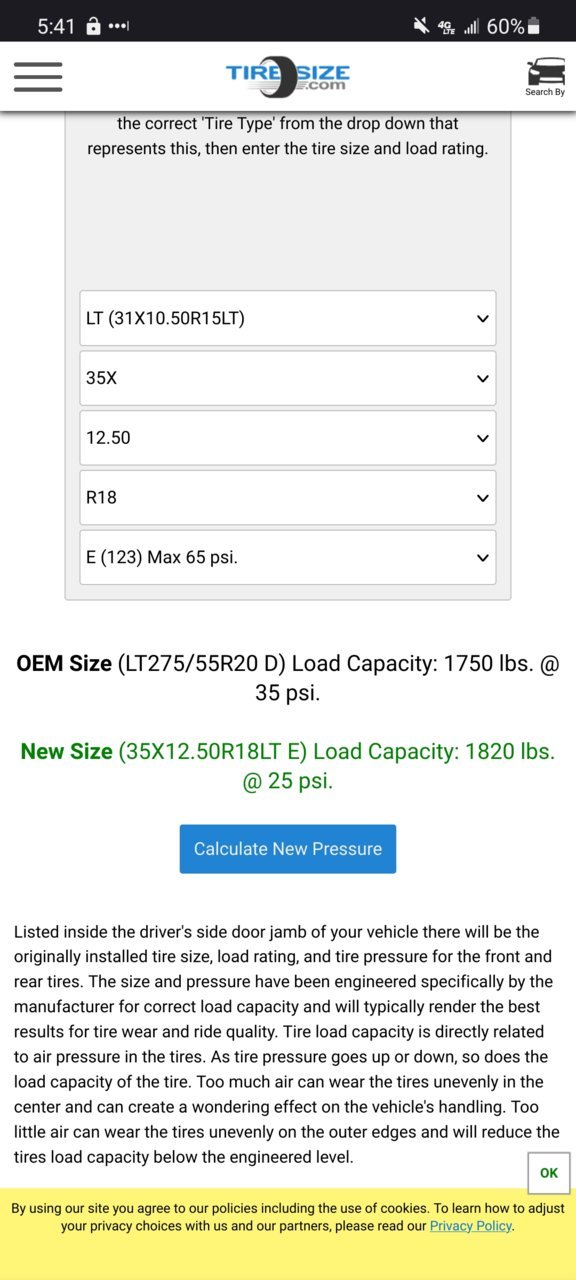Open the 12.50 tire width dropdown
Image resolution: width=576 pixels, height=1280 pixels.
tap(288, 438)
